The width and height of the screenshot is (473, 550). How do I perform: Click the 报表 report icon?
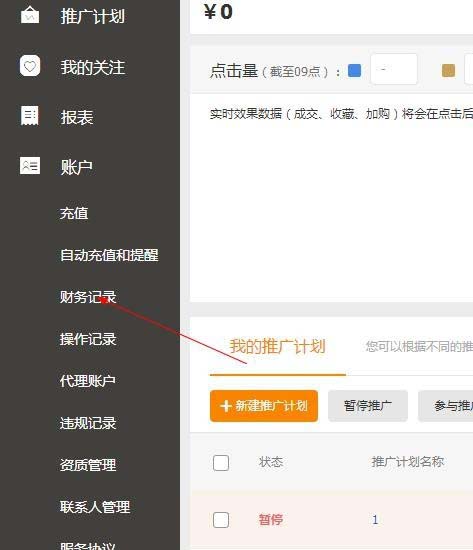29,115
